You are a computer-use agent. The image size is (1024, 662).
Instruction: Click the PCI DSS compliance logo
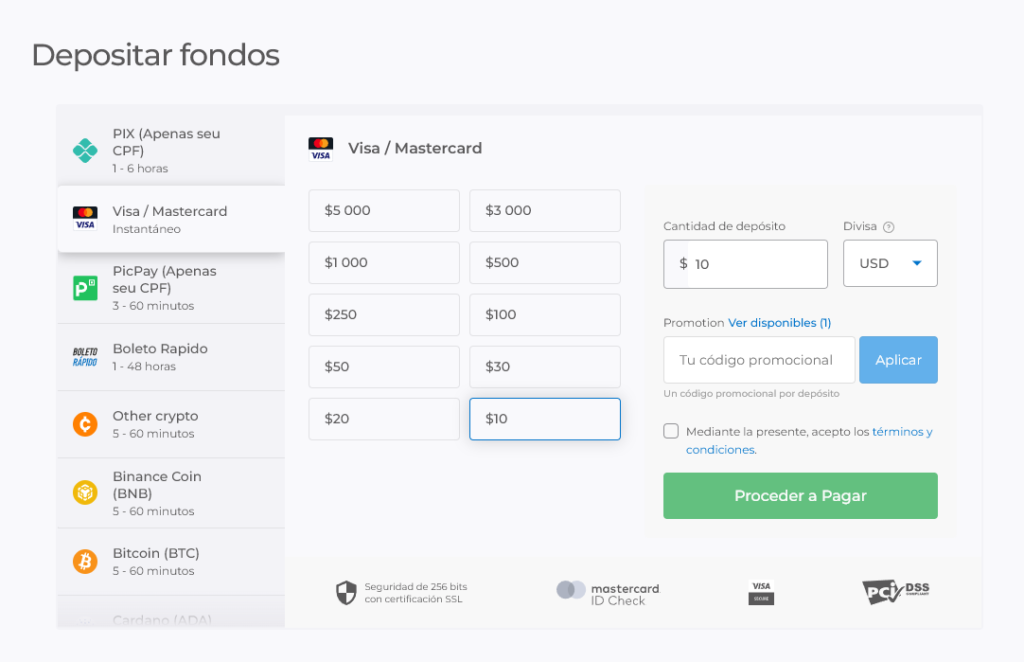click(x=896, y=591)
